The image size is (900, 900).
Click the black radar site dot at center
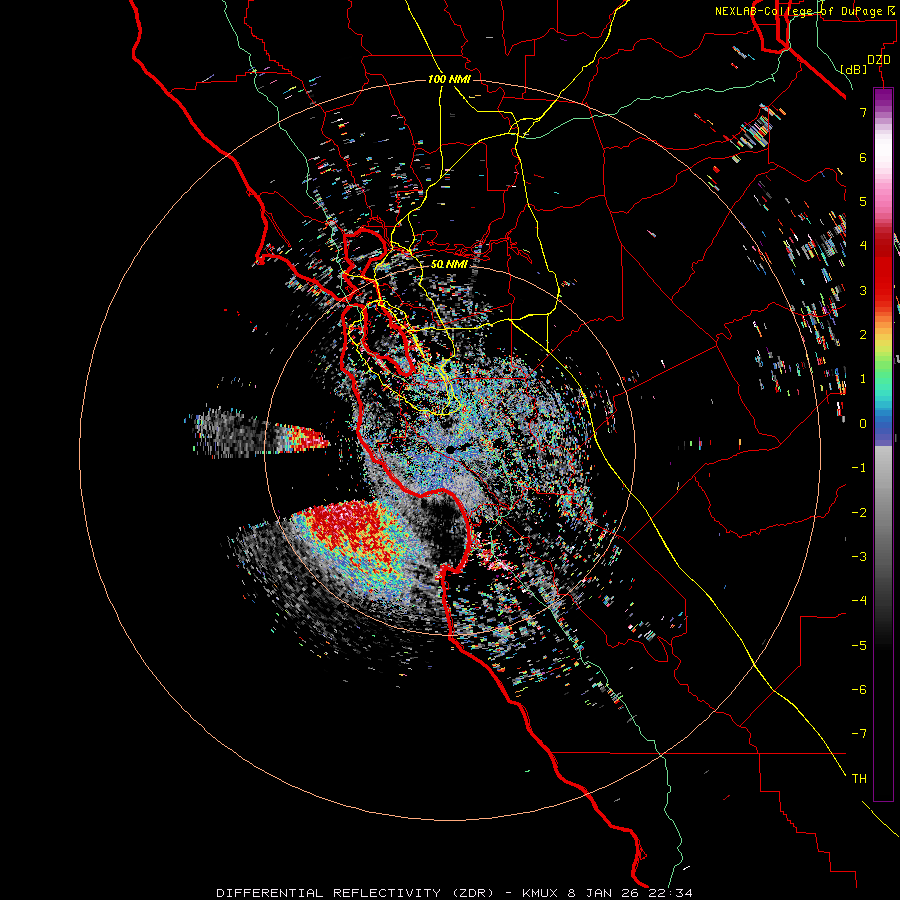[x=451, y=450]
